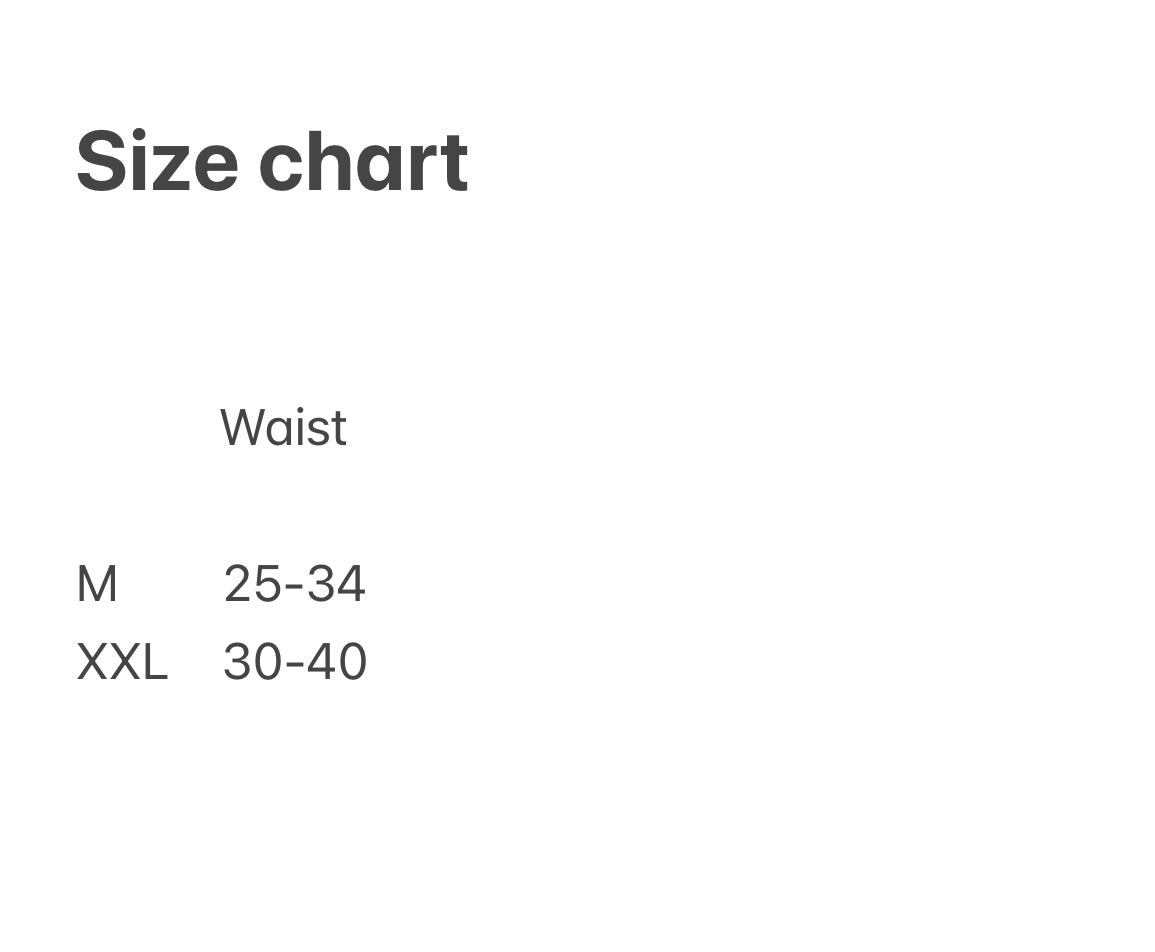Click the number 30 in XXL's waist range
The height and width of the screenshot is (952, 1155).
(253, 662)
